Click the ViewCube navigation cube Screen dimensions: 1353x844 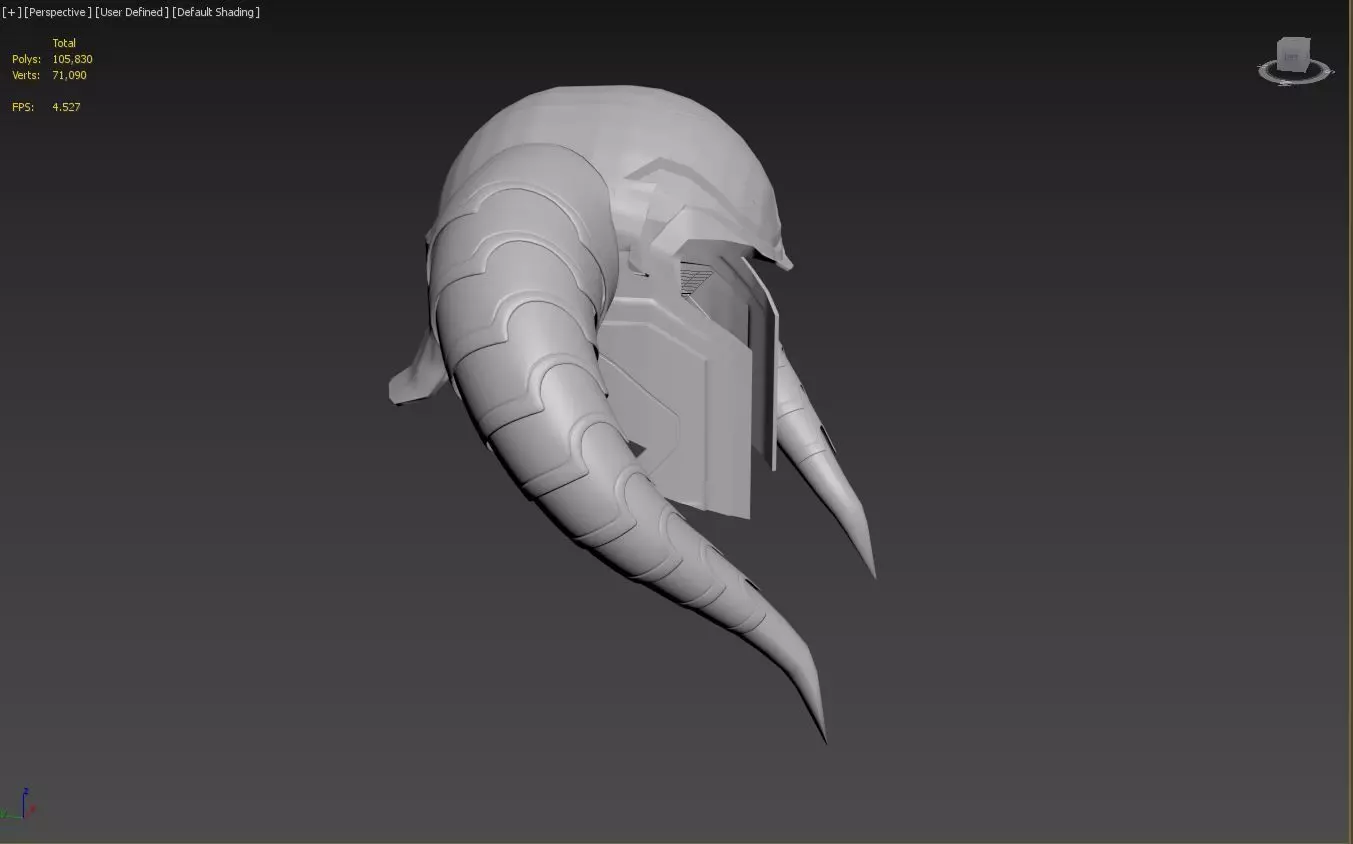point(1294,55)
